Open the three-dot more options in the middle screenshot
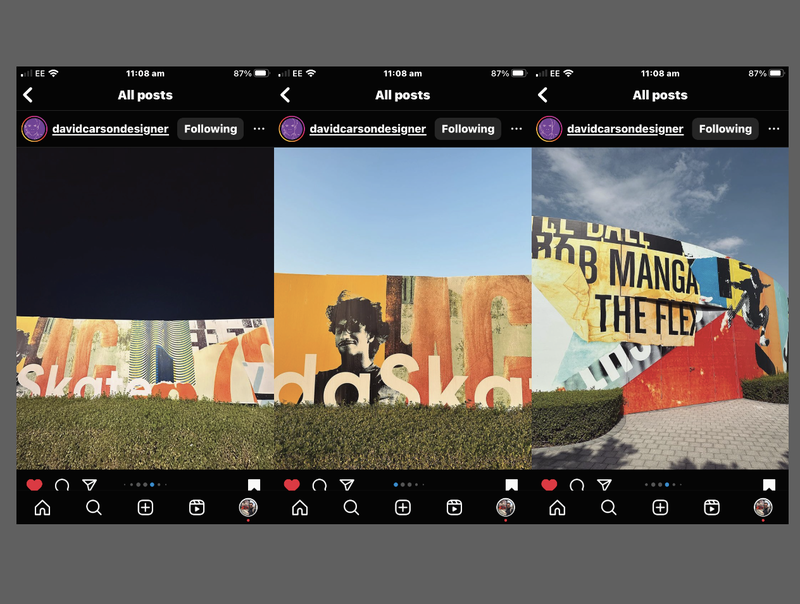 pos(516,129)
